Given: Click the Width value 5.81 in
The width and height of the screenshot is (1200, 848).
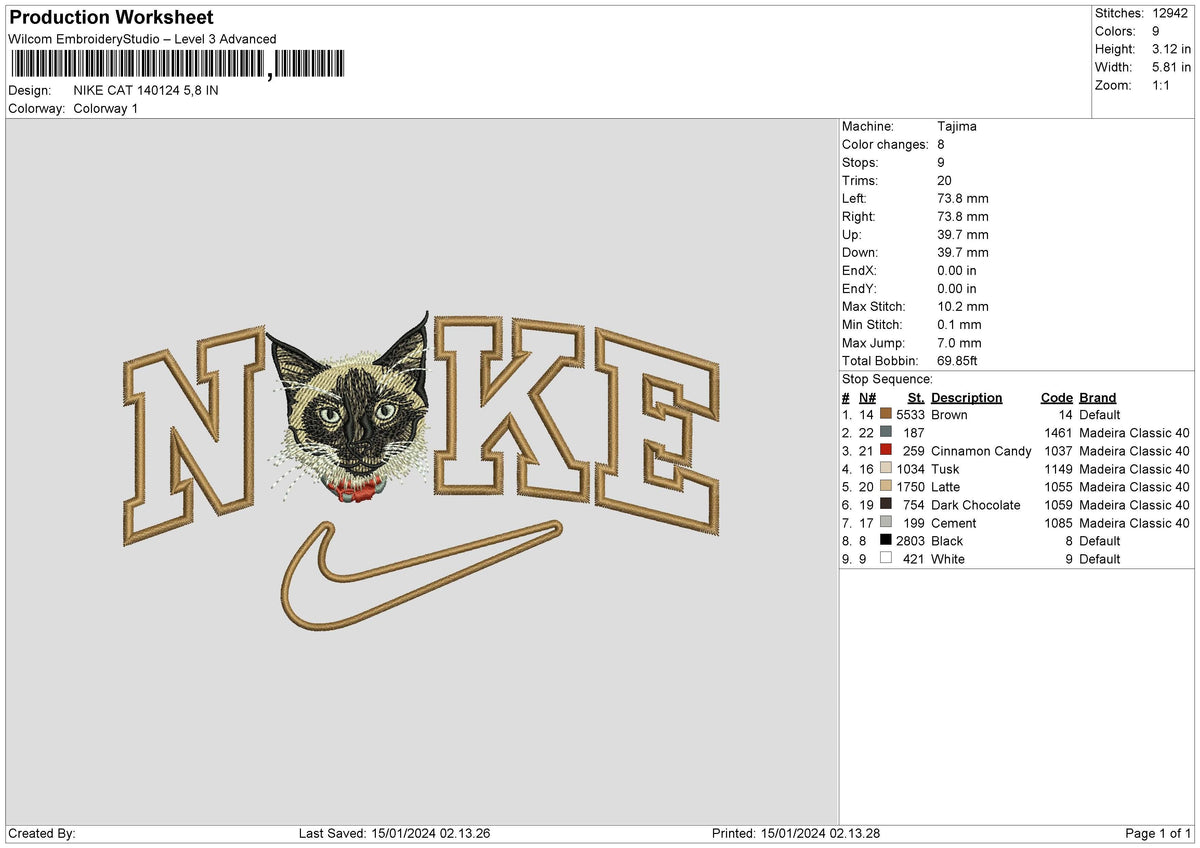Looking at the screenshot, I should point(1172,67).
